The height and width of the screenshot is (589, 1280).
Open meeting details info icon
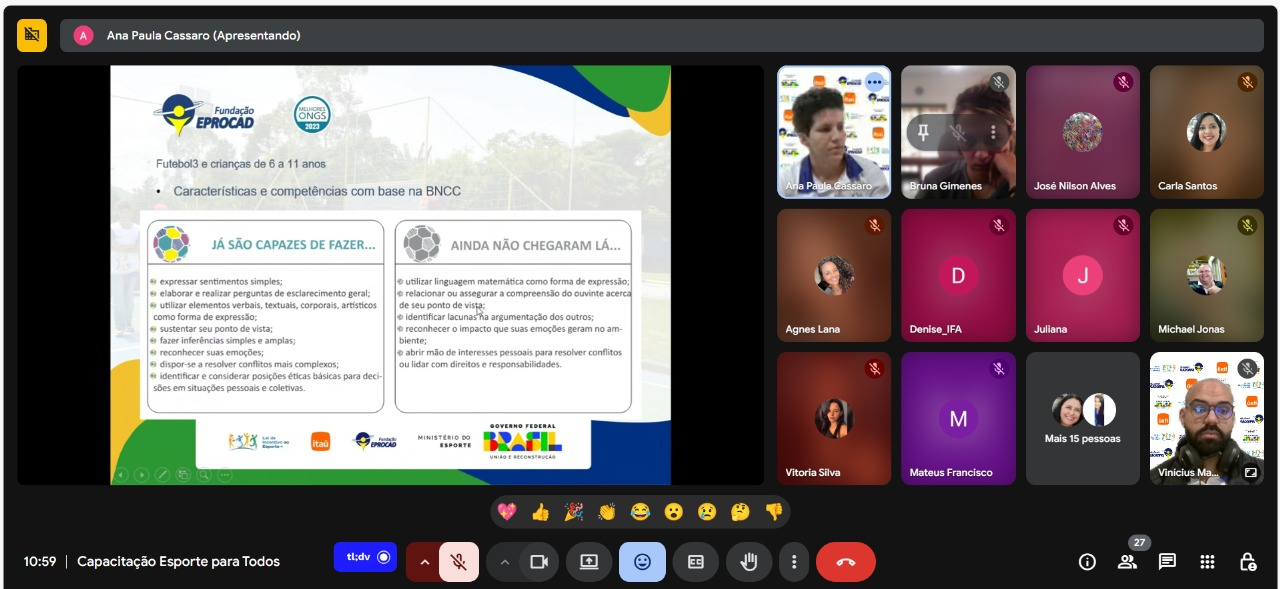[x=1087, y=562]
